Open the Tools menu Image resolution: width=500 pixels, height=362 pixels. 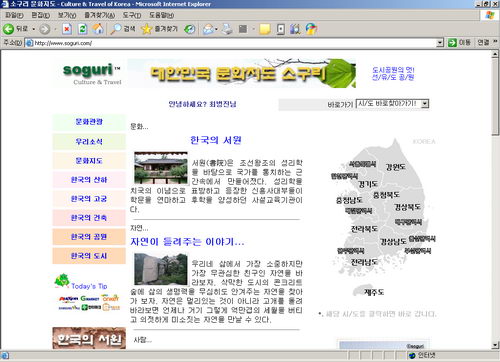(132, 15)
